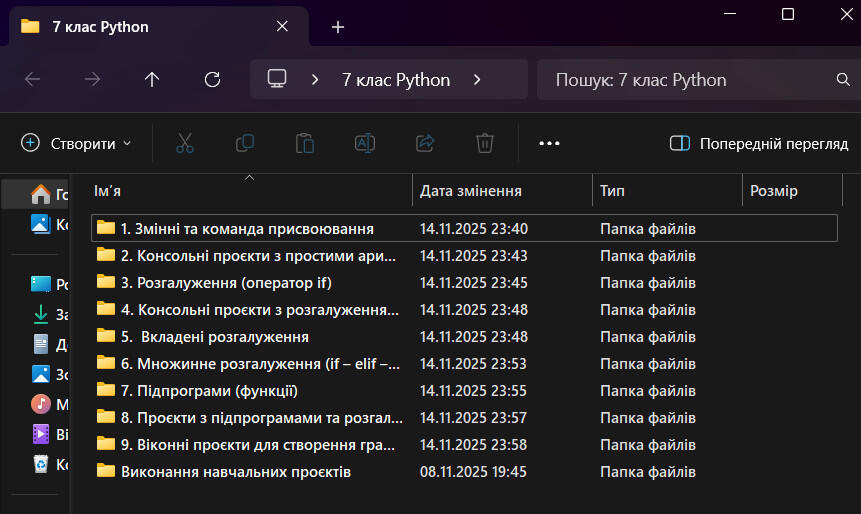
Task: Open Pictures icon in sidebar
Action: coord(41,374)
